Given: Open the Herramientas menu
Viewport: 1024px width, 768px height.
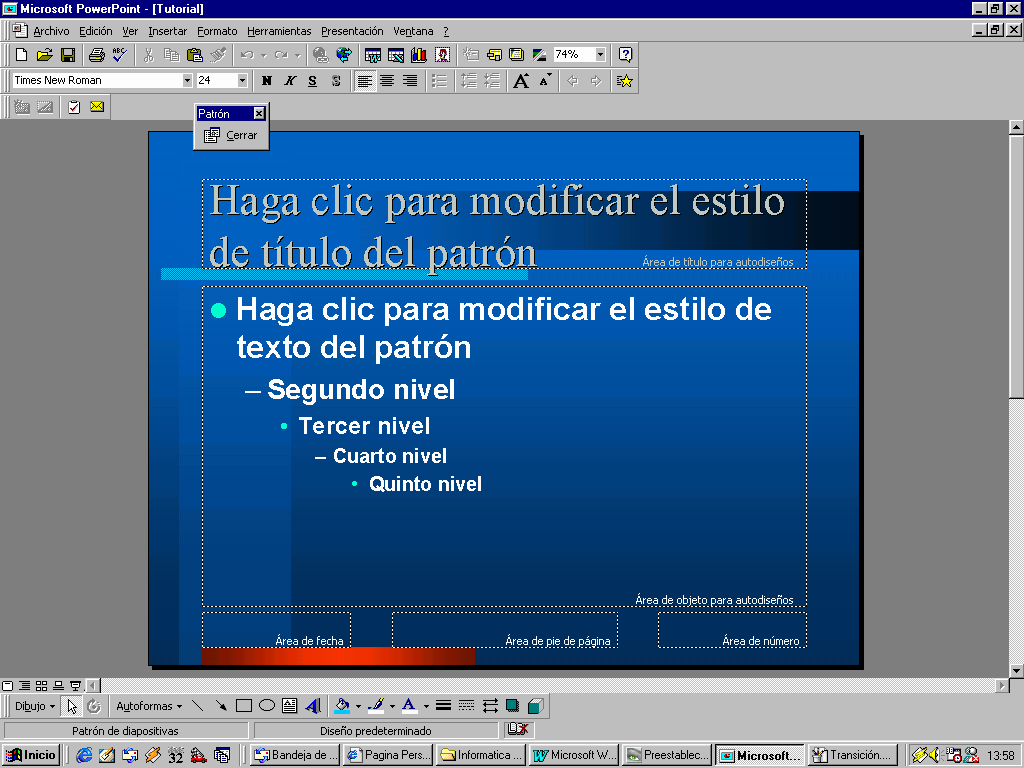Looking at the screenshot, I should 279,31.
